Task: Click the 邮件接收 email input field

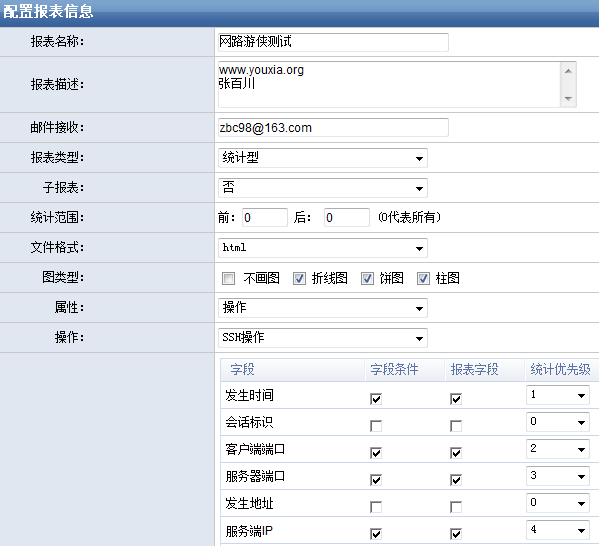Action: click(333, 128)
